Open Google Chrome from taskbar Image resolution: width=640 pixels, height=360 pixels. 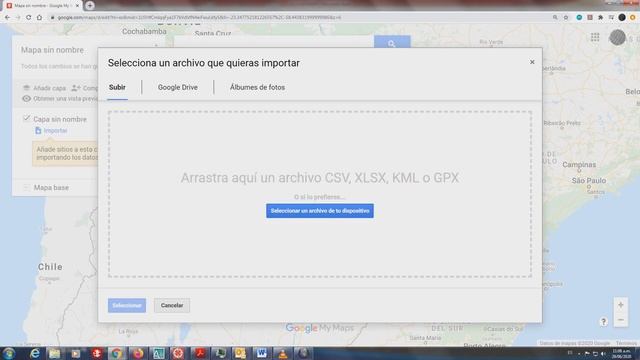pyautogui.click(x=117, y=353)
